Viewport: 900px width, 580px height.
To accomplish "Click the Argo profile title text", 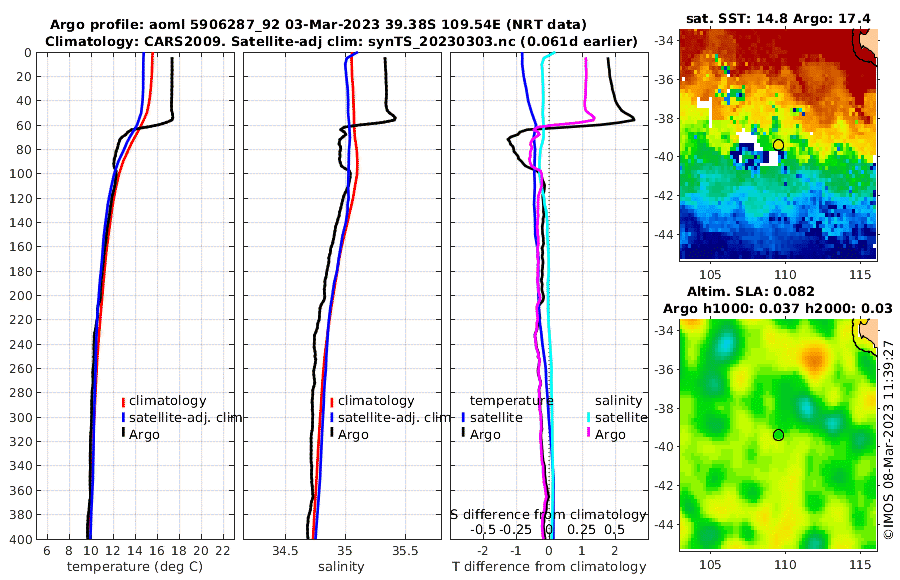I will coord(318,25).
